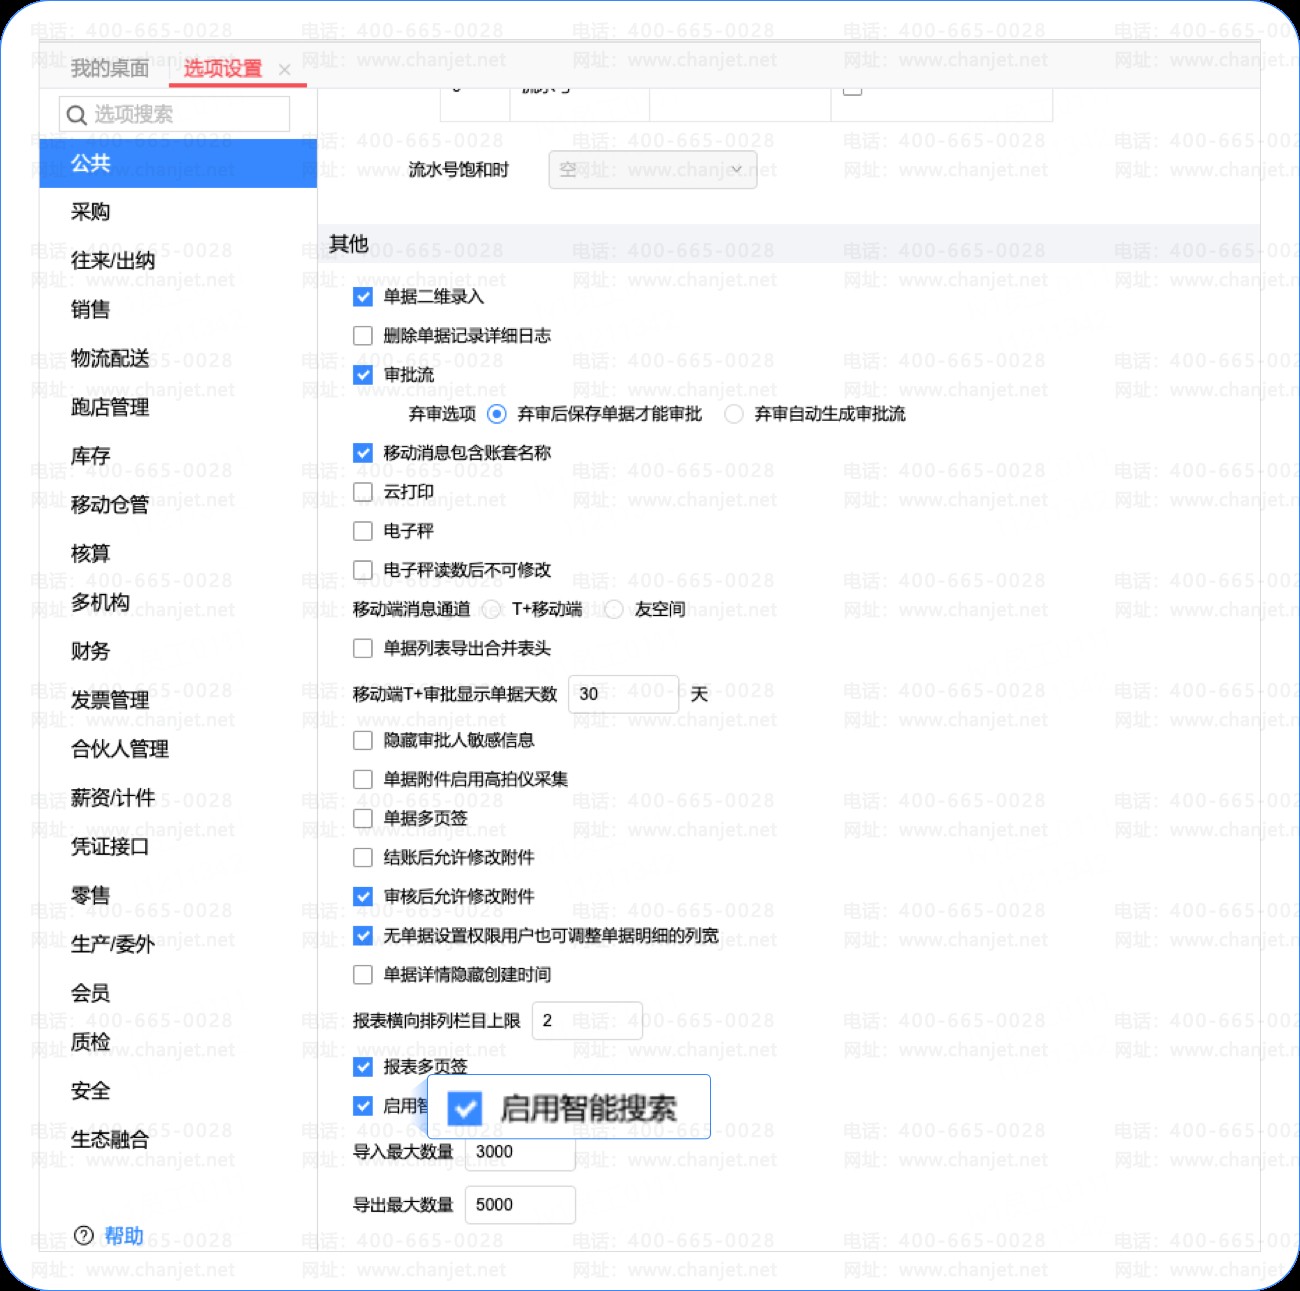The width and height of the screenshot is (1300, 1291).
Task: Select 弃审自动生成审批流 radio option
Action: coord(734,414)
